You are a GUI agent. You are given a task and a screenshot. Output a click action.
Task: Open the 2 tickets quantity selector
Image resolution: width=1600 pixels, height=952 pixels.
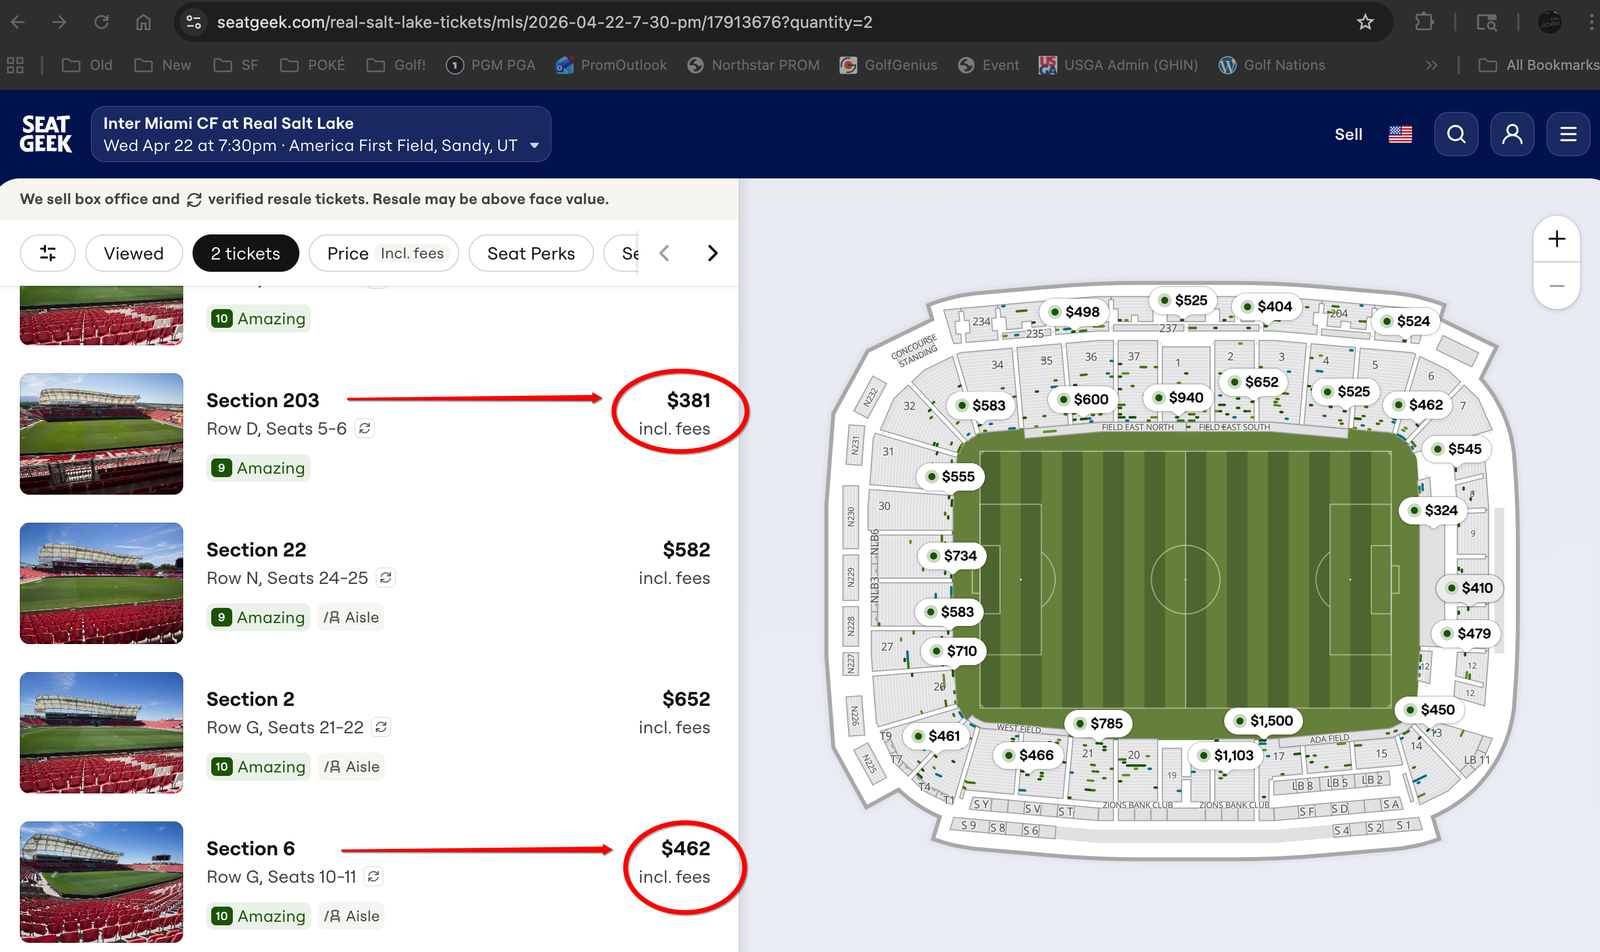point(245,254)
